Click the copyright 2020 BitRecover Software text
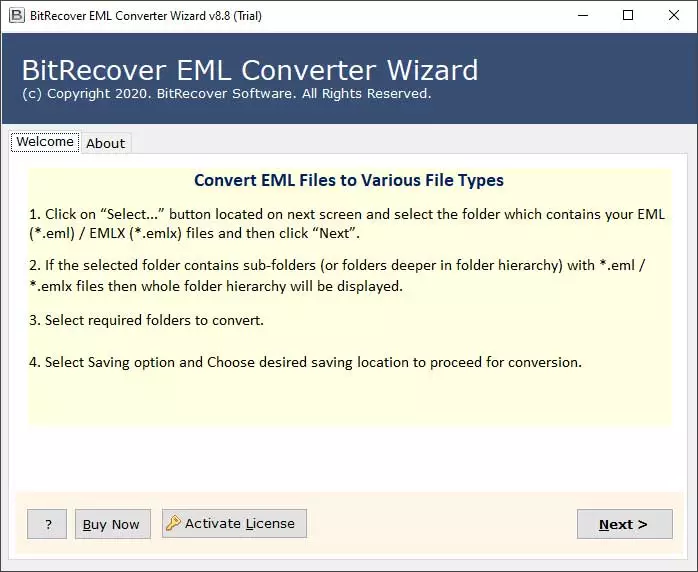Screen dimensions: 698x572 click(x=227, y=94)
